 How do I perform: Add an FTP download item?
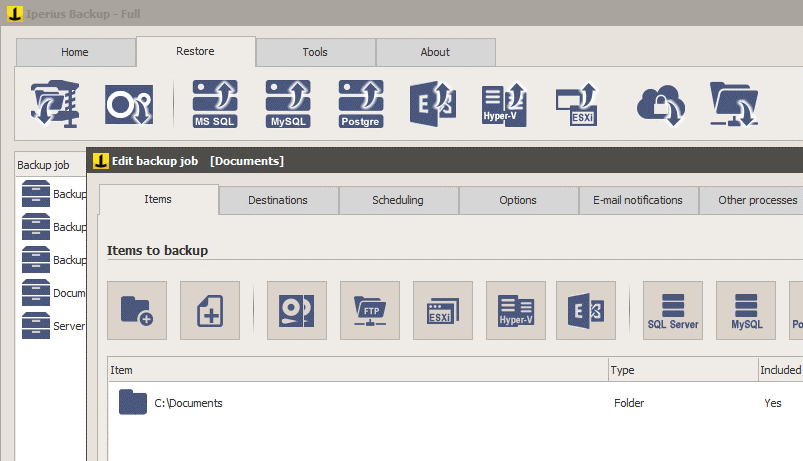click(370, 310)
